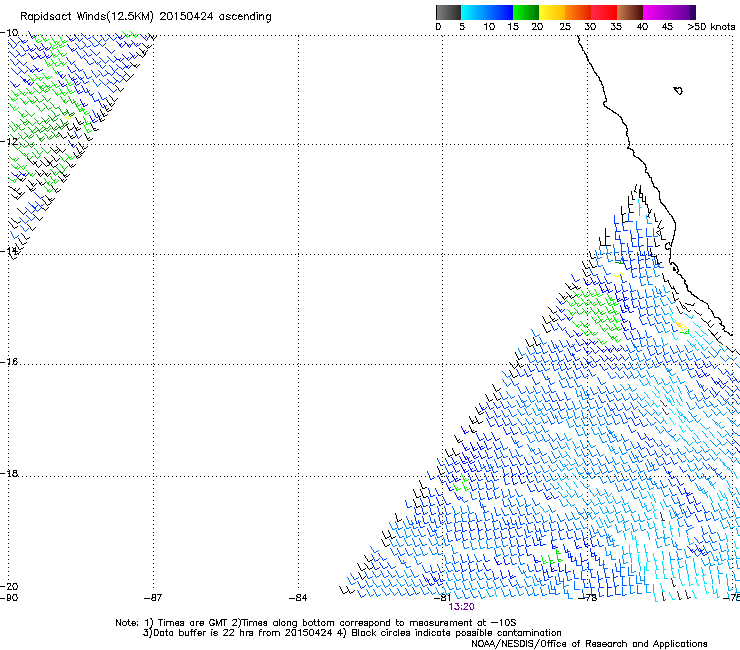Viewport: 740px width, 650px height.
Task: Click the '-16' latitude axis label
Action: [9, 361]
